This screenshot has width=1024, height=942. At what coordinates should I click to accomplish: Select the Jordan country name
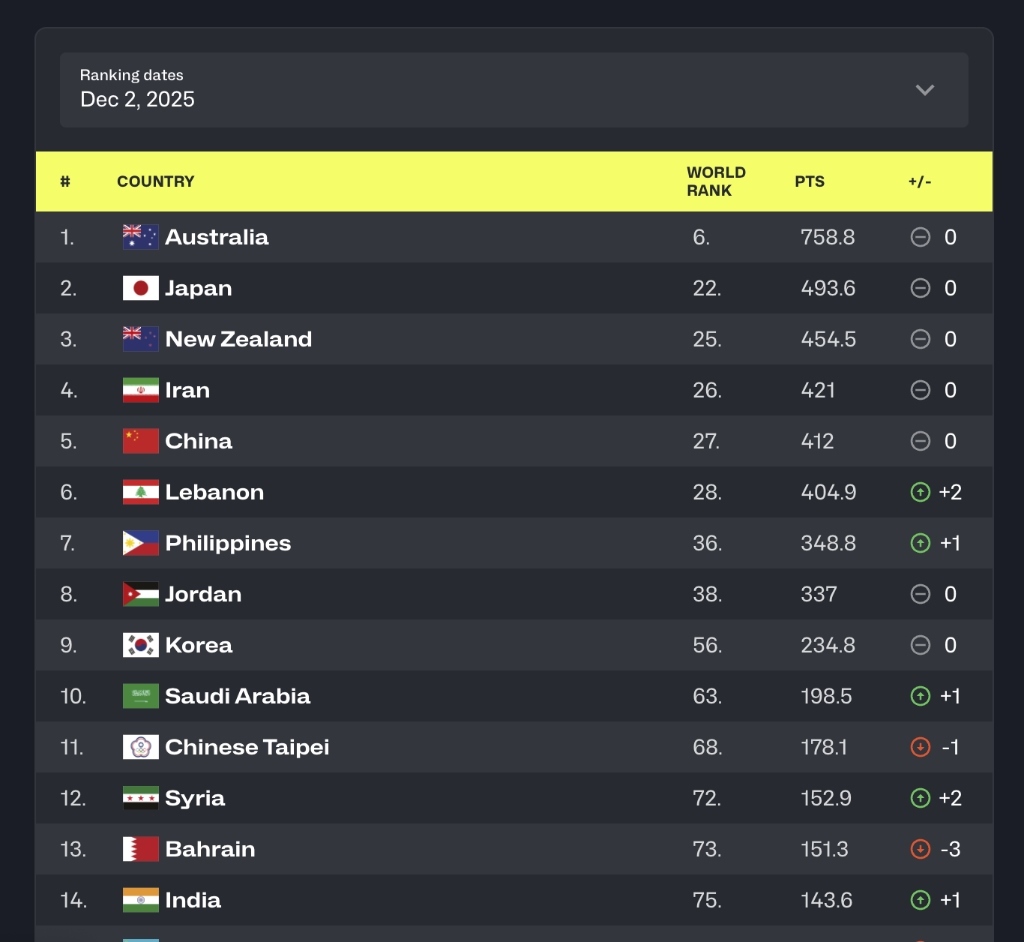pos(203,594)
